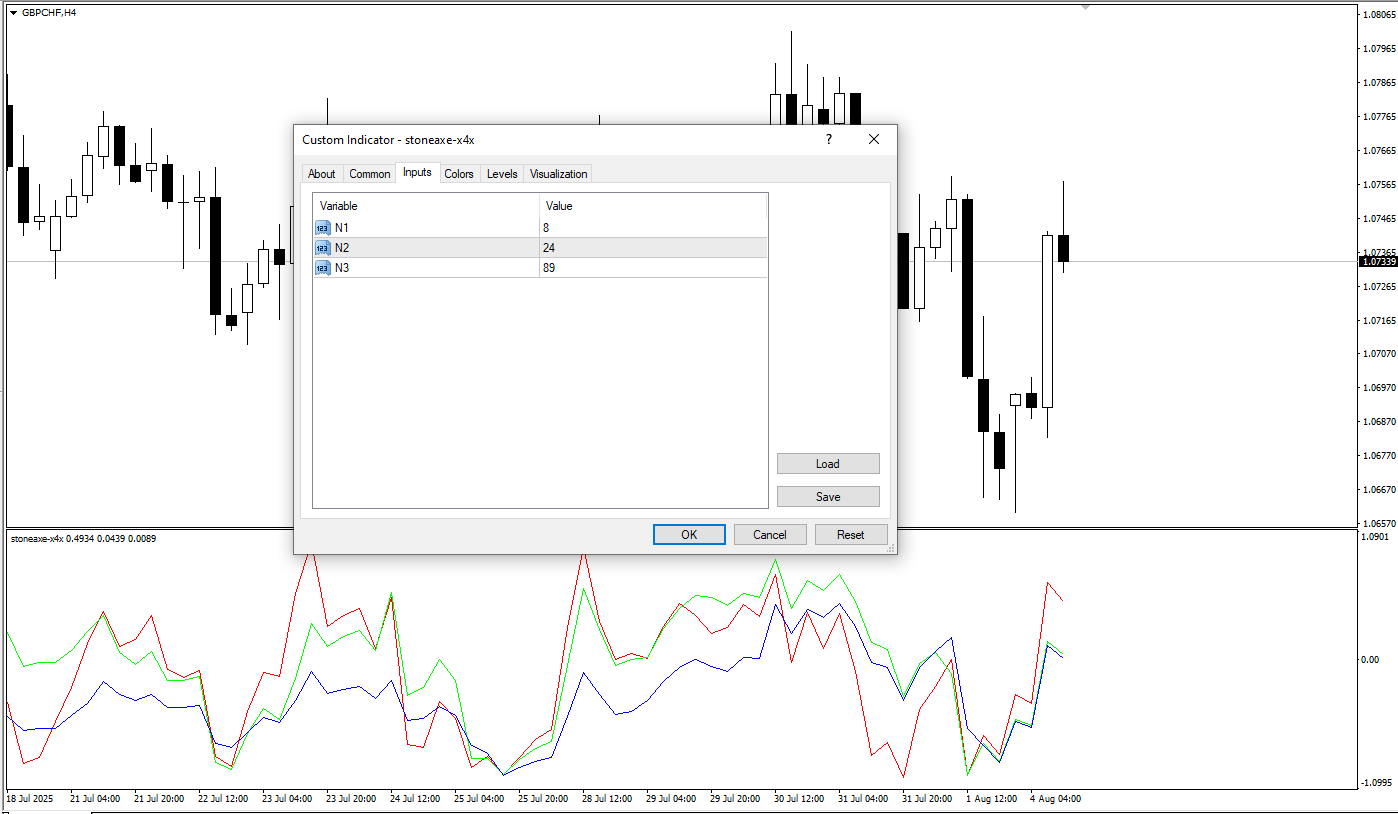The width and height of the screenshot is (1398, 814).
Task: Cancel the indicator dialog
Action: coord(769,535)
